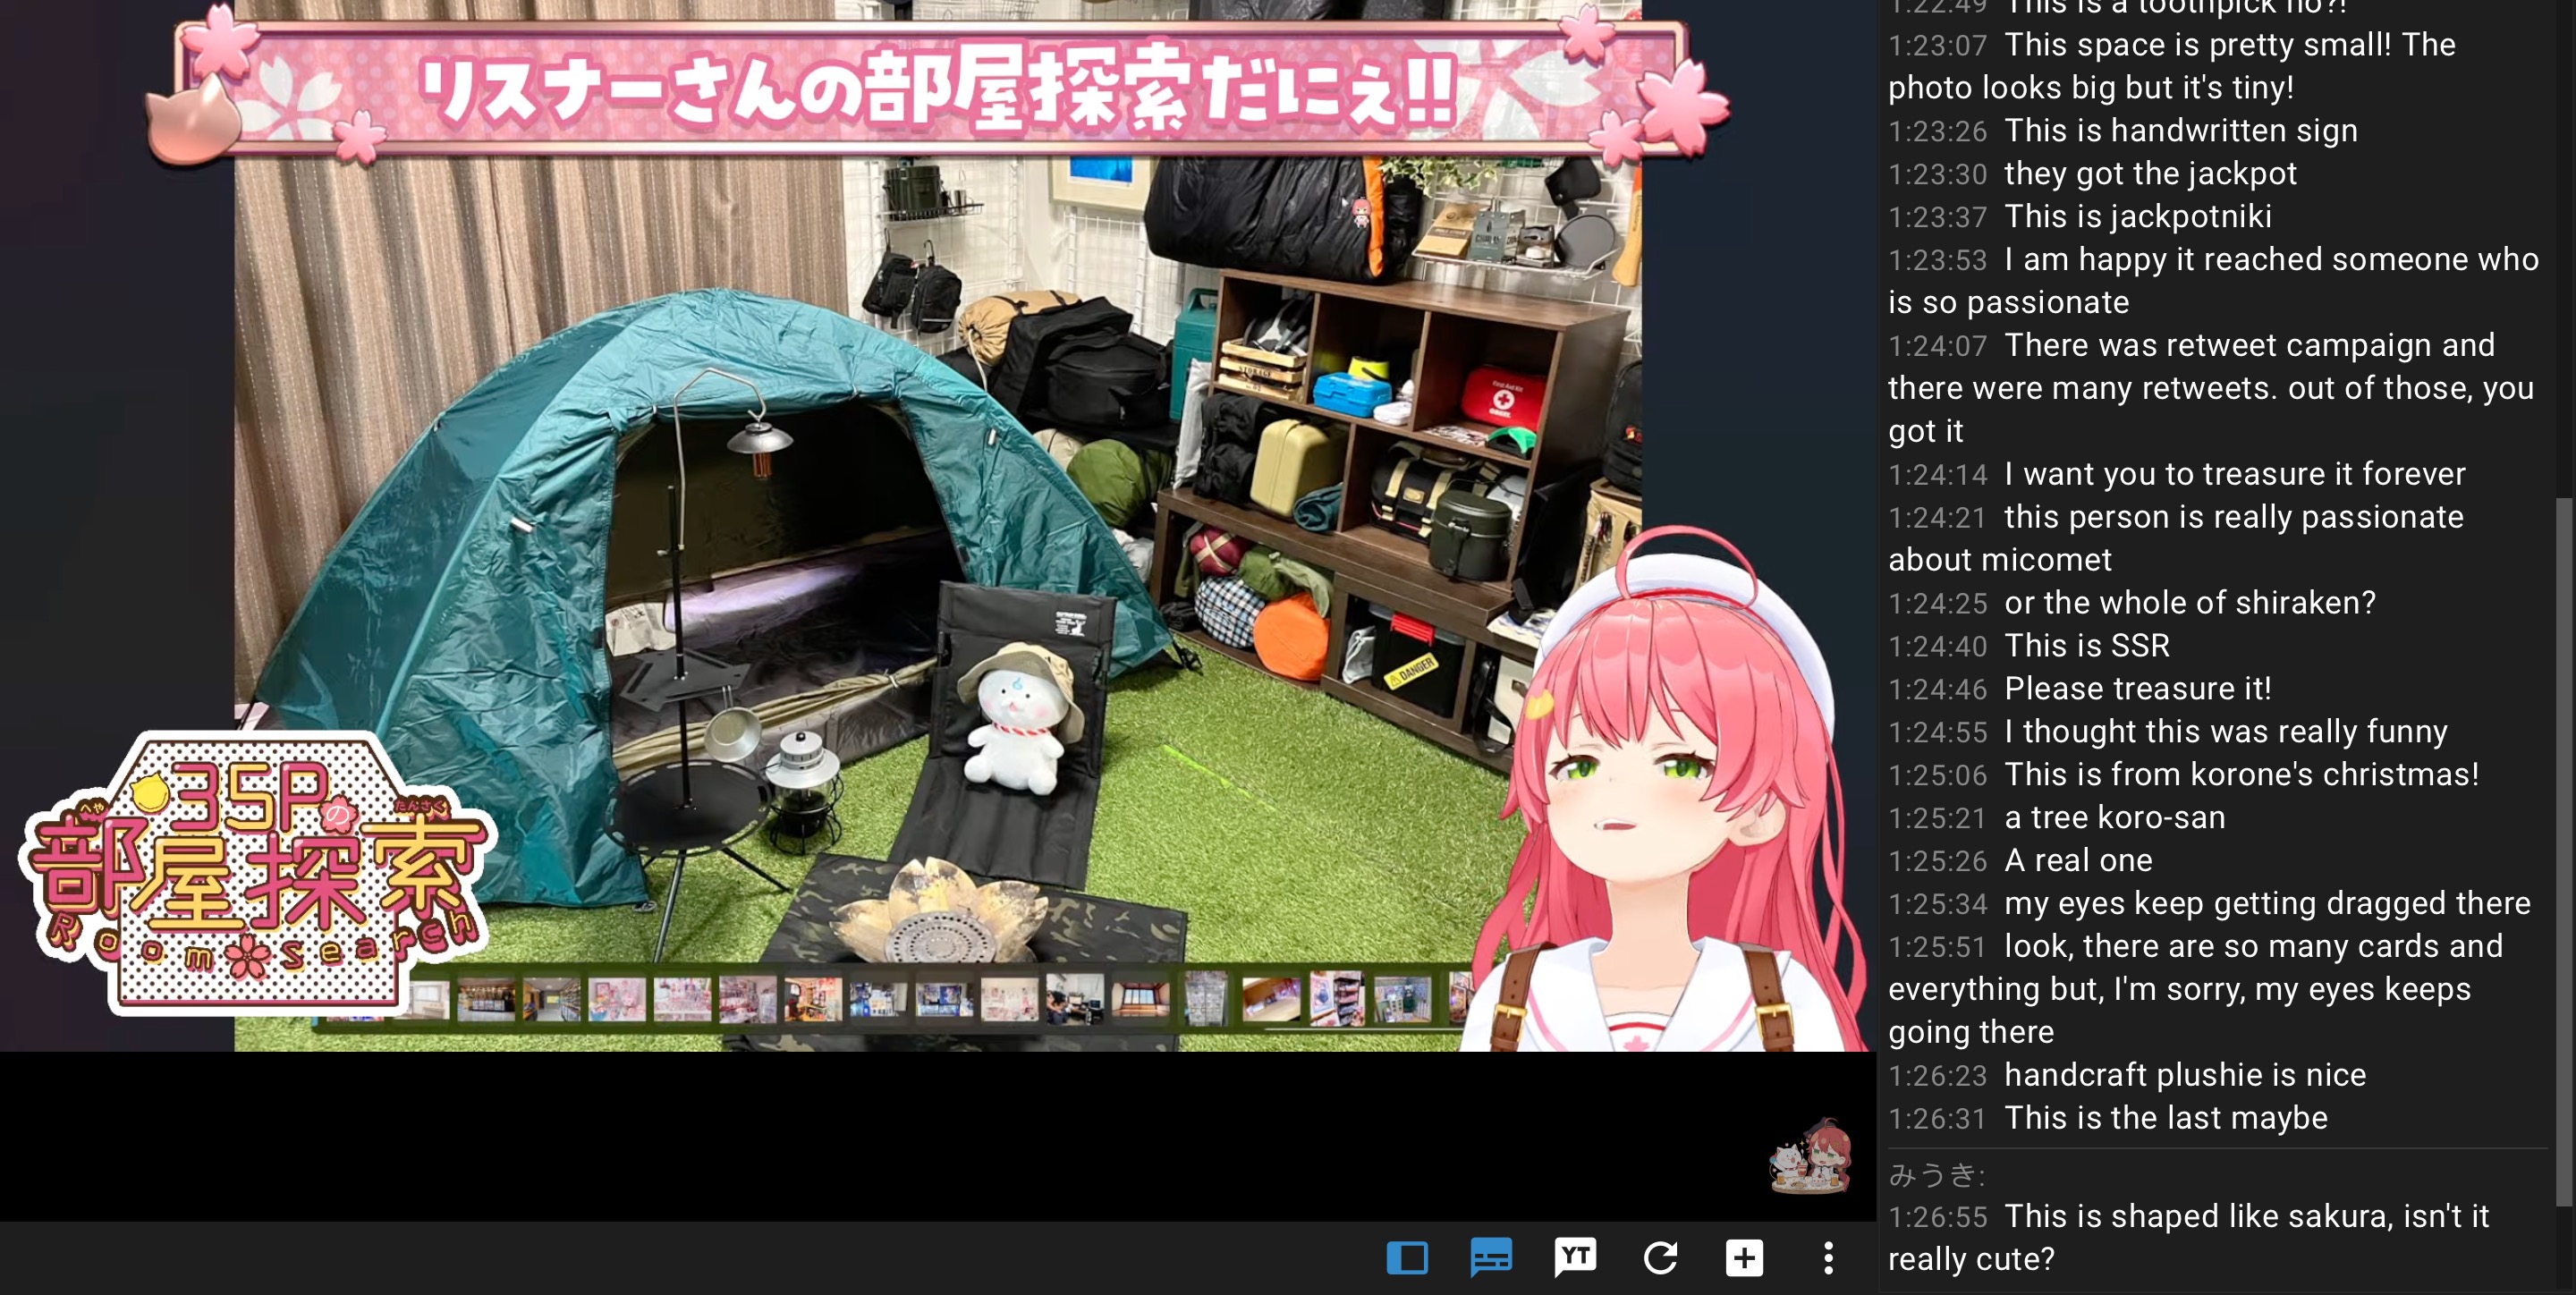Click the reload video icon
Viewport: 2576px width, 1295px height.
(x=1660, y=1257)
